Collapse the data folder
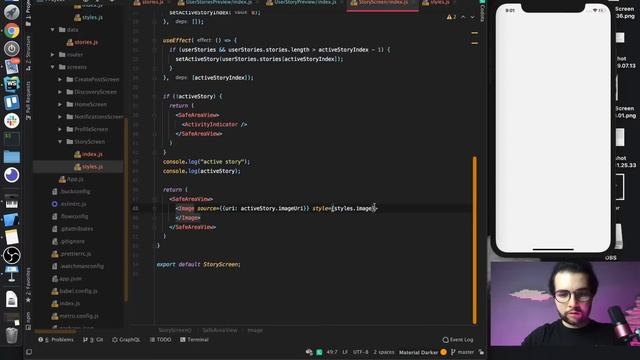 pos(52,30)
